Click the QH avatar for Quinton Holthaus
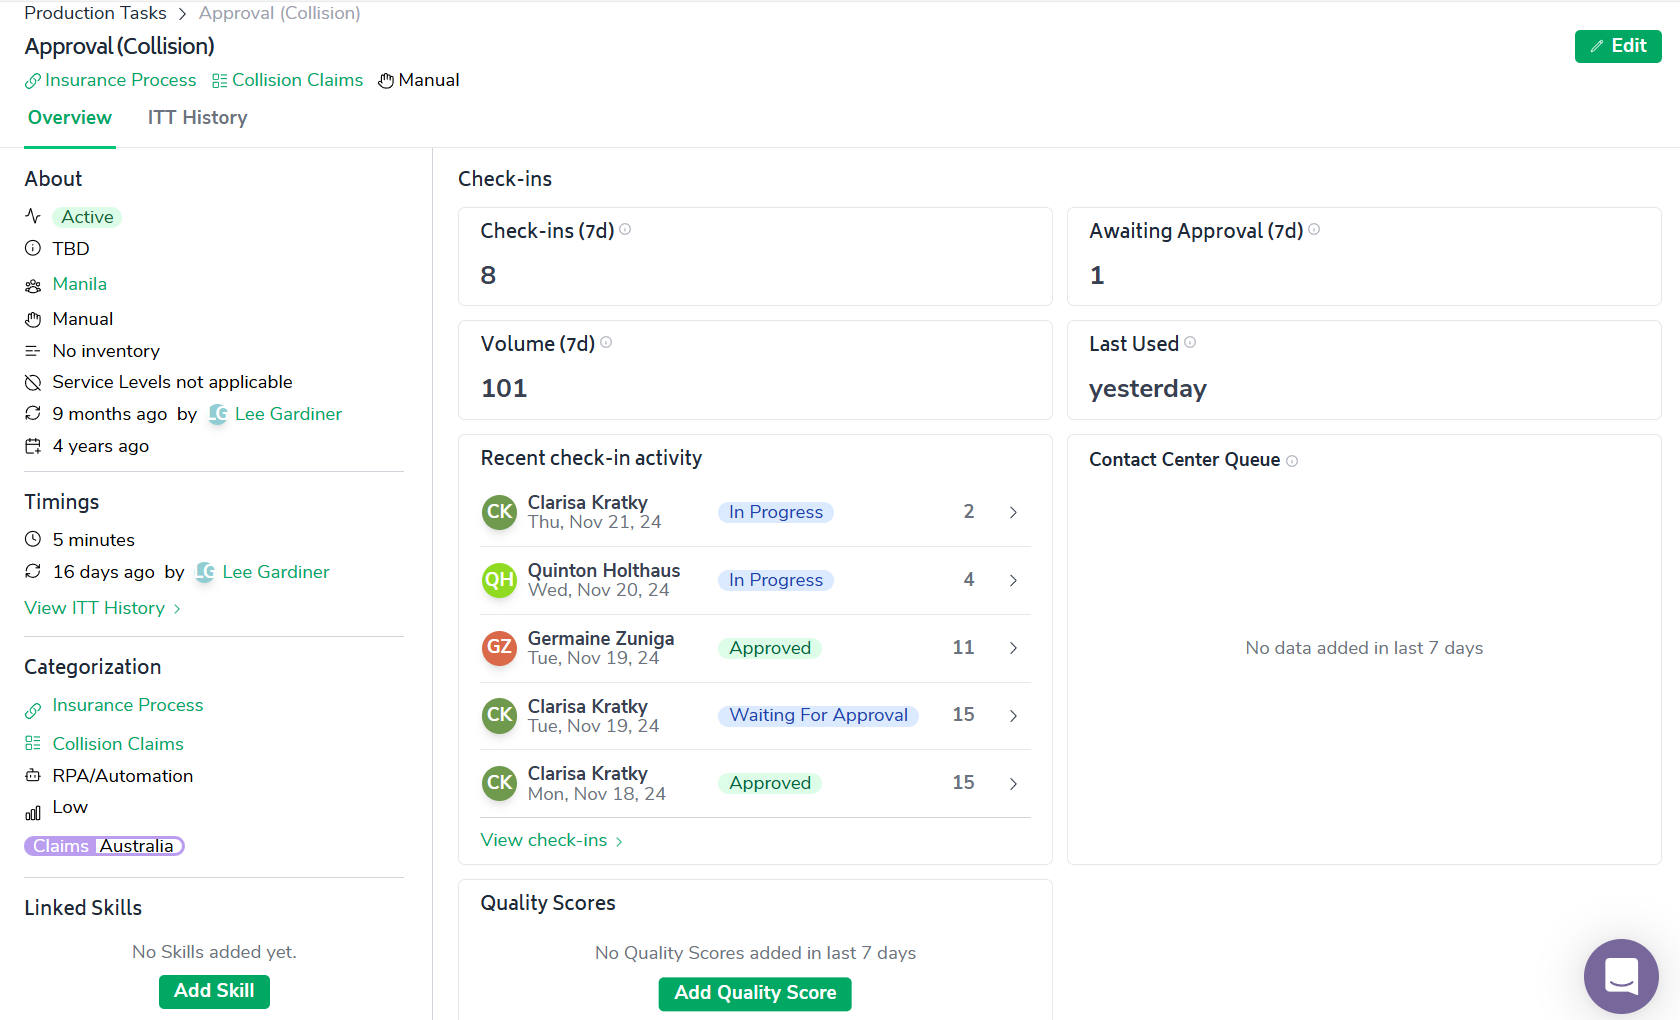The image size is (1680, 1020). tap(499, 580)
